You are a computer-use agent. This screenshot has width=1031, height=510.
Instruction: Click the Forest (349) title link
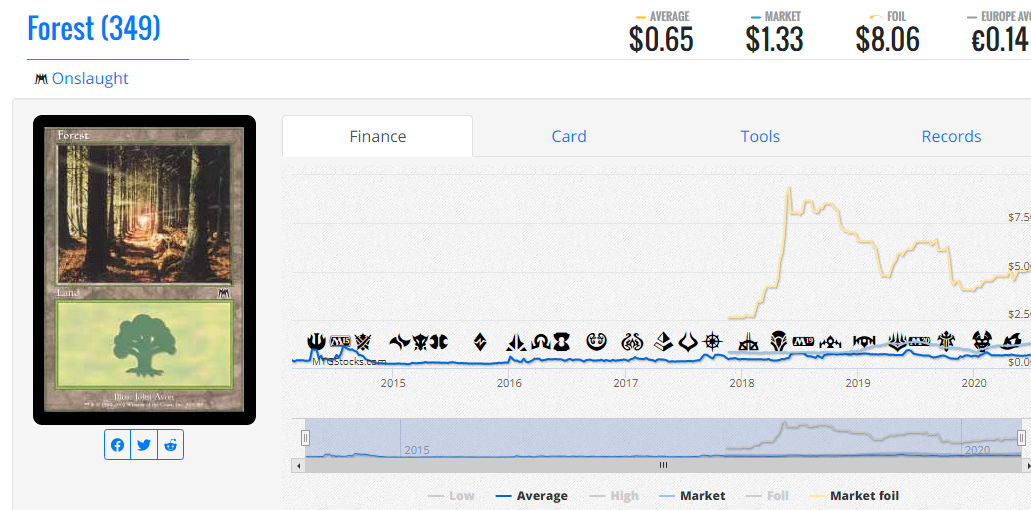coord(94,28)
